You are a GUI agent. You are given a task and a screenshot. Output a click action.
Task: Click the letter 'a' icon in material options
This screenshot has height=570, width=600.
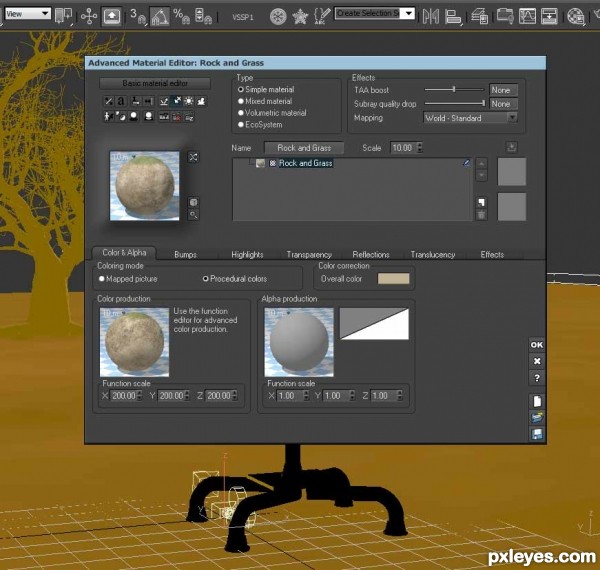[x=121, y=101]
